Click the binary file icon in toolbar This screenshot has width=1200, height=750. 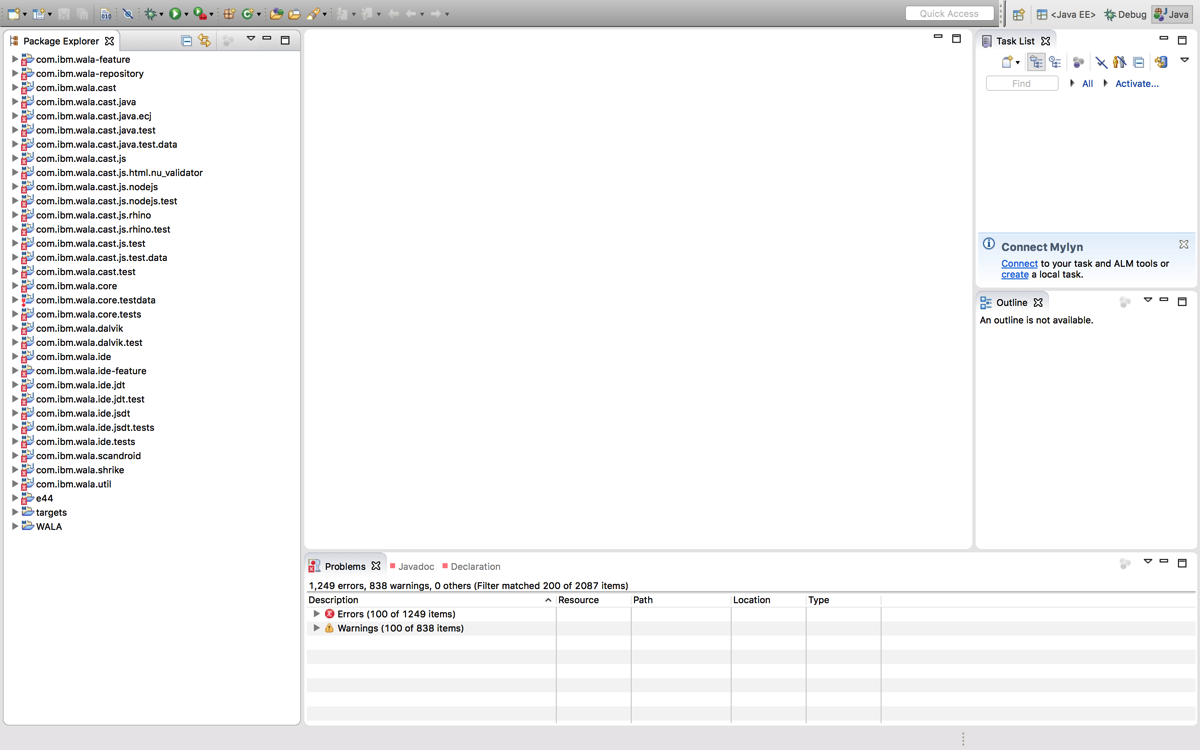(x=105, y=14)
